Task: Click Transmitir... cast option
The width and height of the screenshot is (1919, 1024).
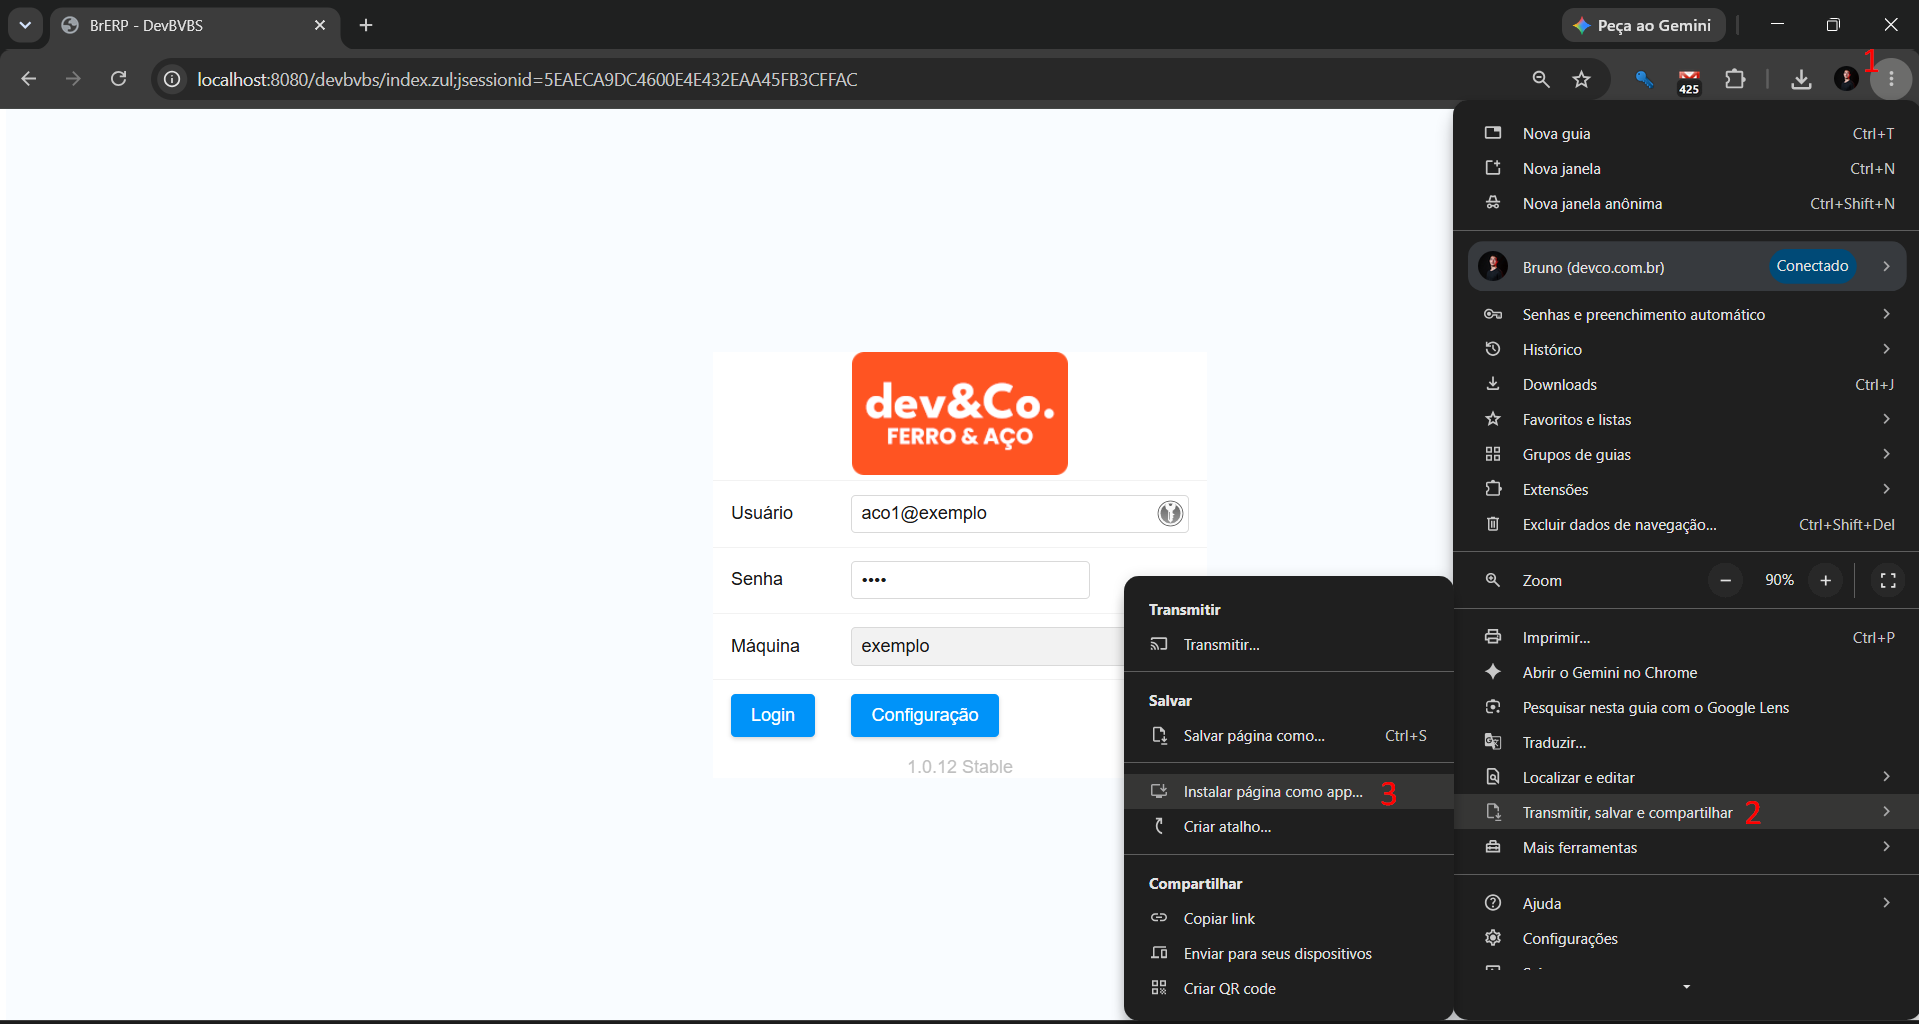Action: click(1289, 645)
